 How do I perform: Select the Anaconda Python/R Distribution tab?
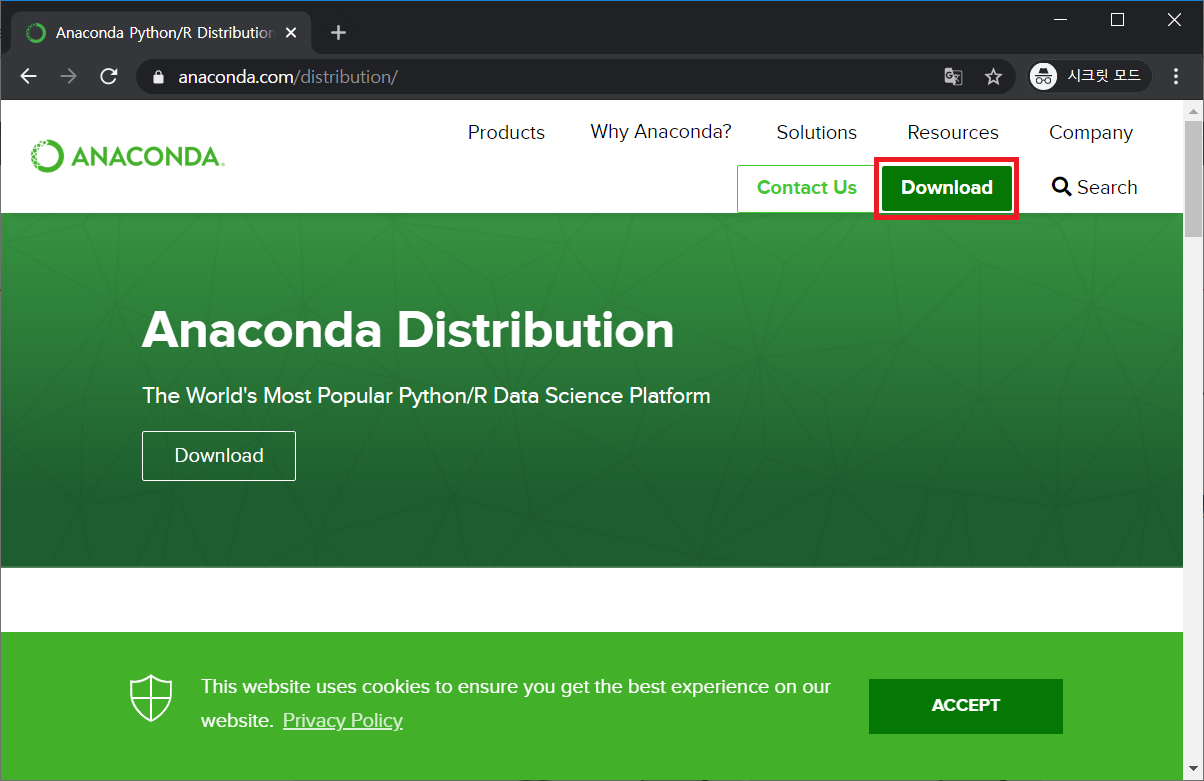coord(160,33)
